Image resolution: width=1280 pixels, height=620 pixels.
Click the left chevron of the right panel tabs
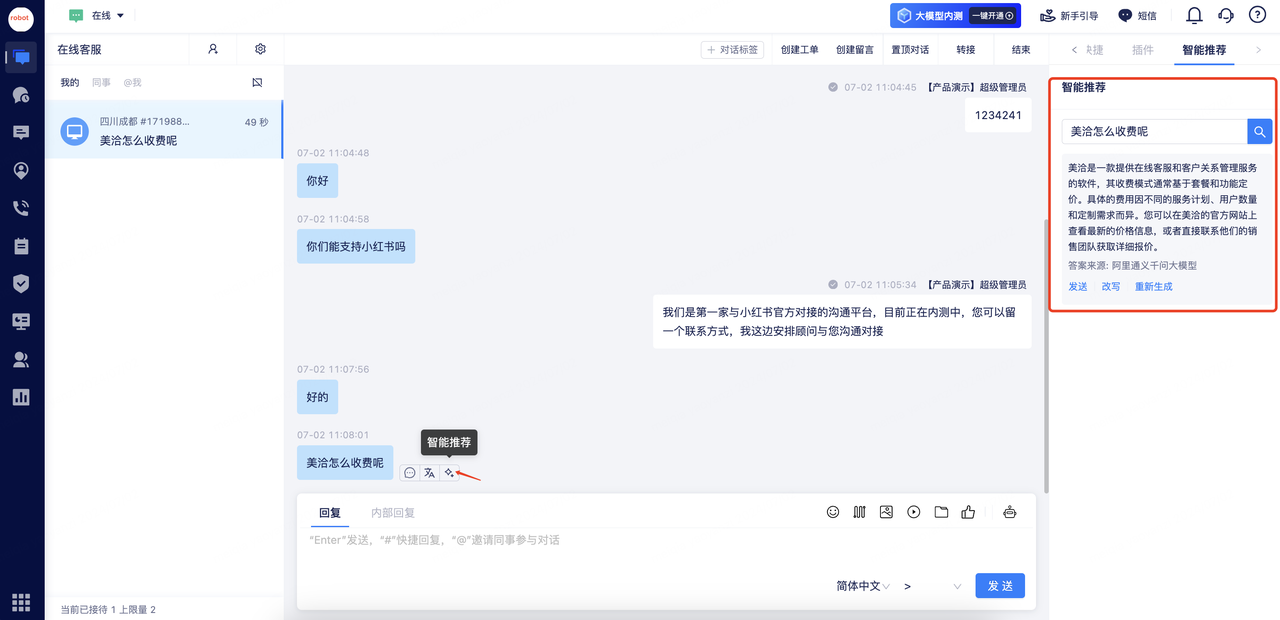[x=1074, y=50]
